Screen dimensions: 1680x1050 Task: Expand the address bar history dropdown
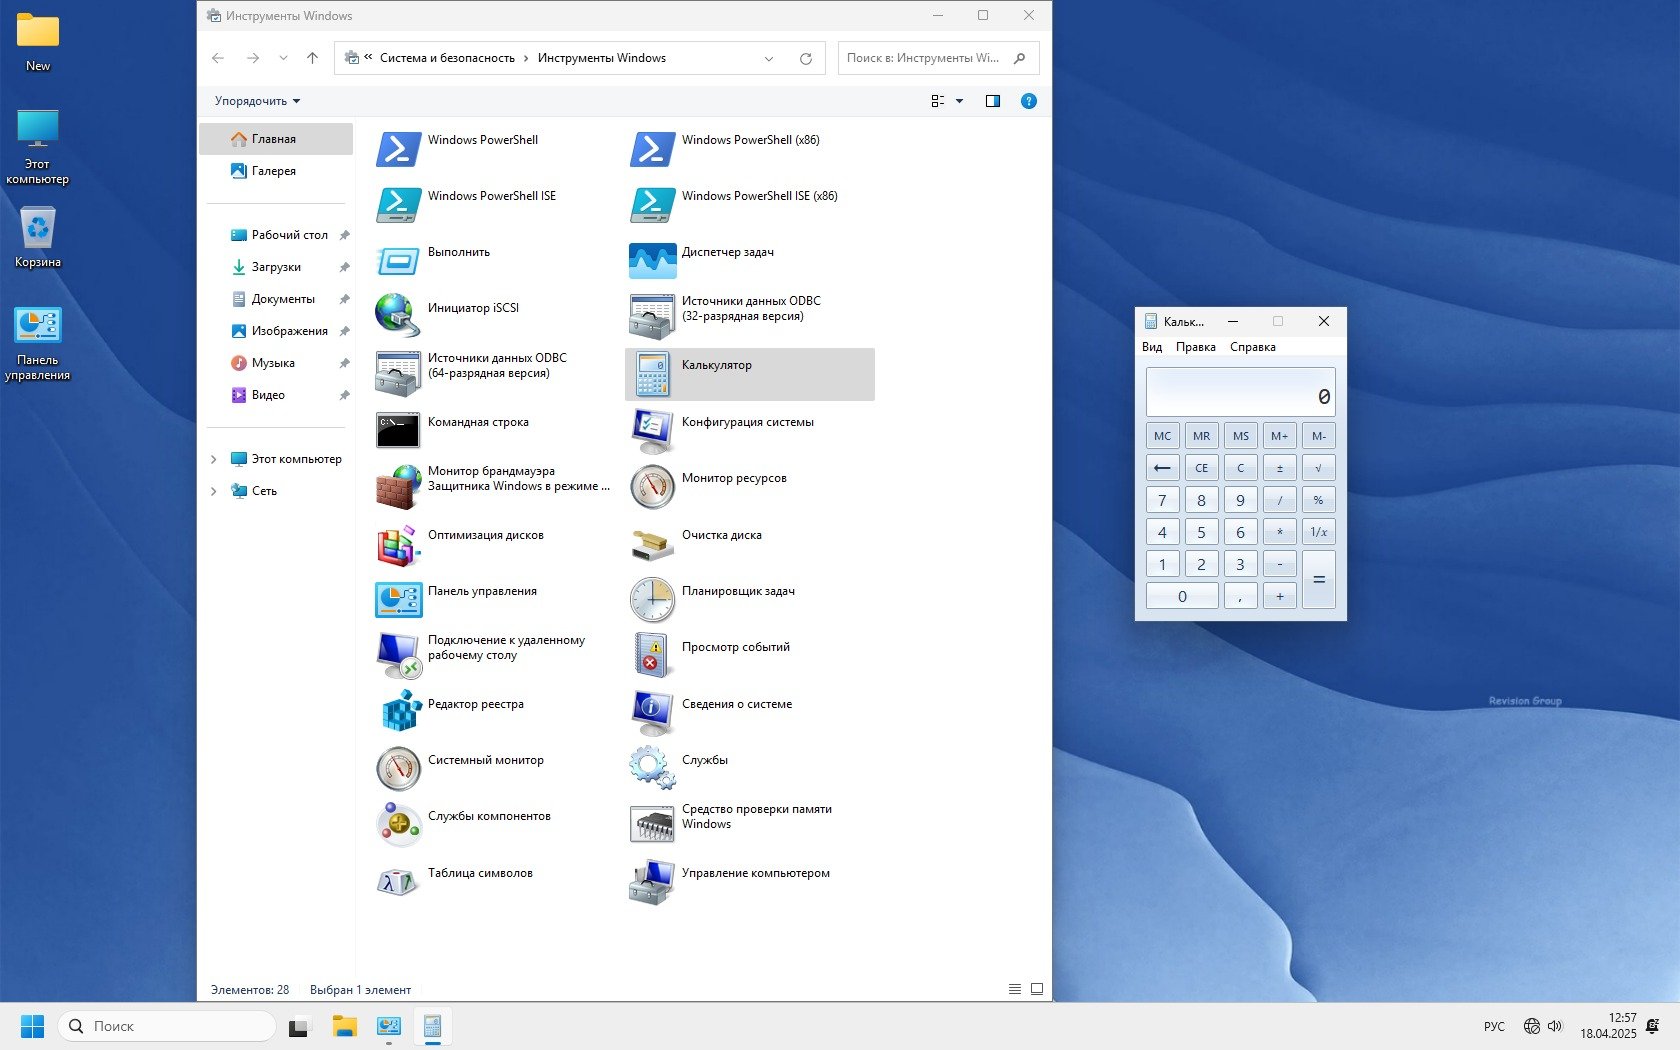click(x=769, y=58)
